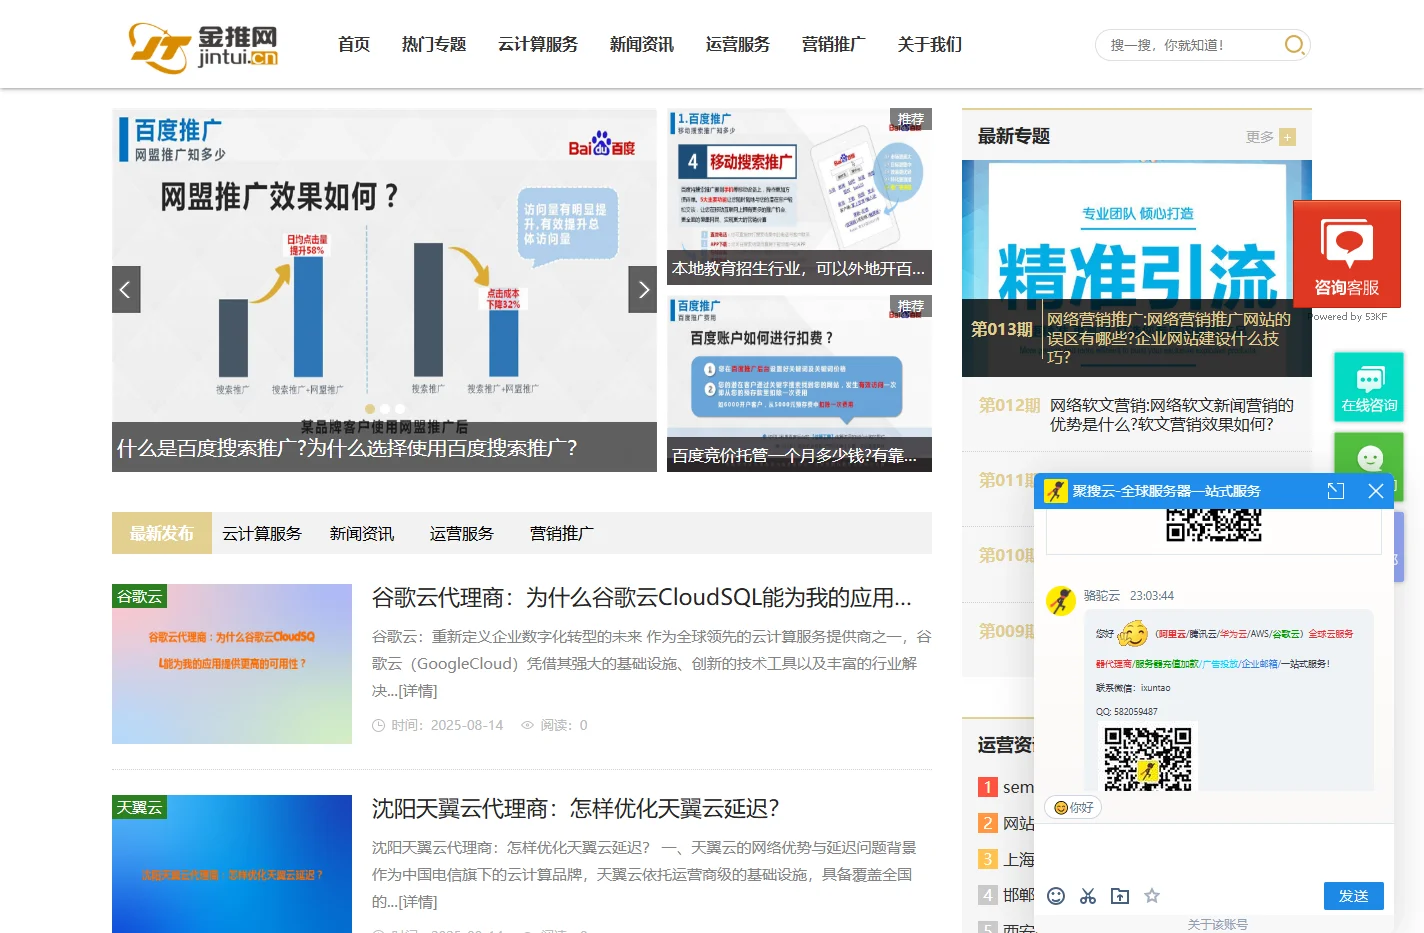Image resolution: width=1424 pixels, height=933 pixels.
Task: Open 营销推广 in top navigation
Action: (x=834, y=44)
